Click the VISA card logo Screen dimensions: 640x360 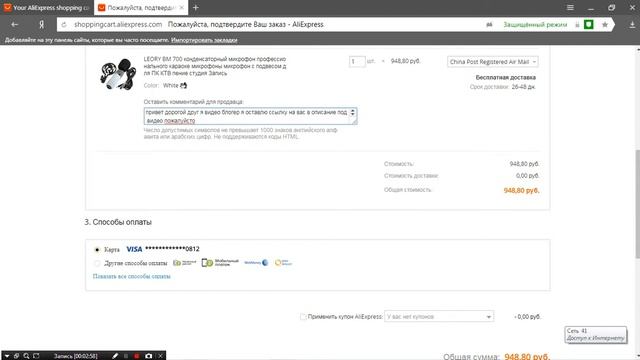(x=134, y=249)
